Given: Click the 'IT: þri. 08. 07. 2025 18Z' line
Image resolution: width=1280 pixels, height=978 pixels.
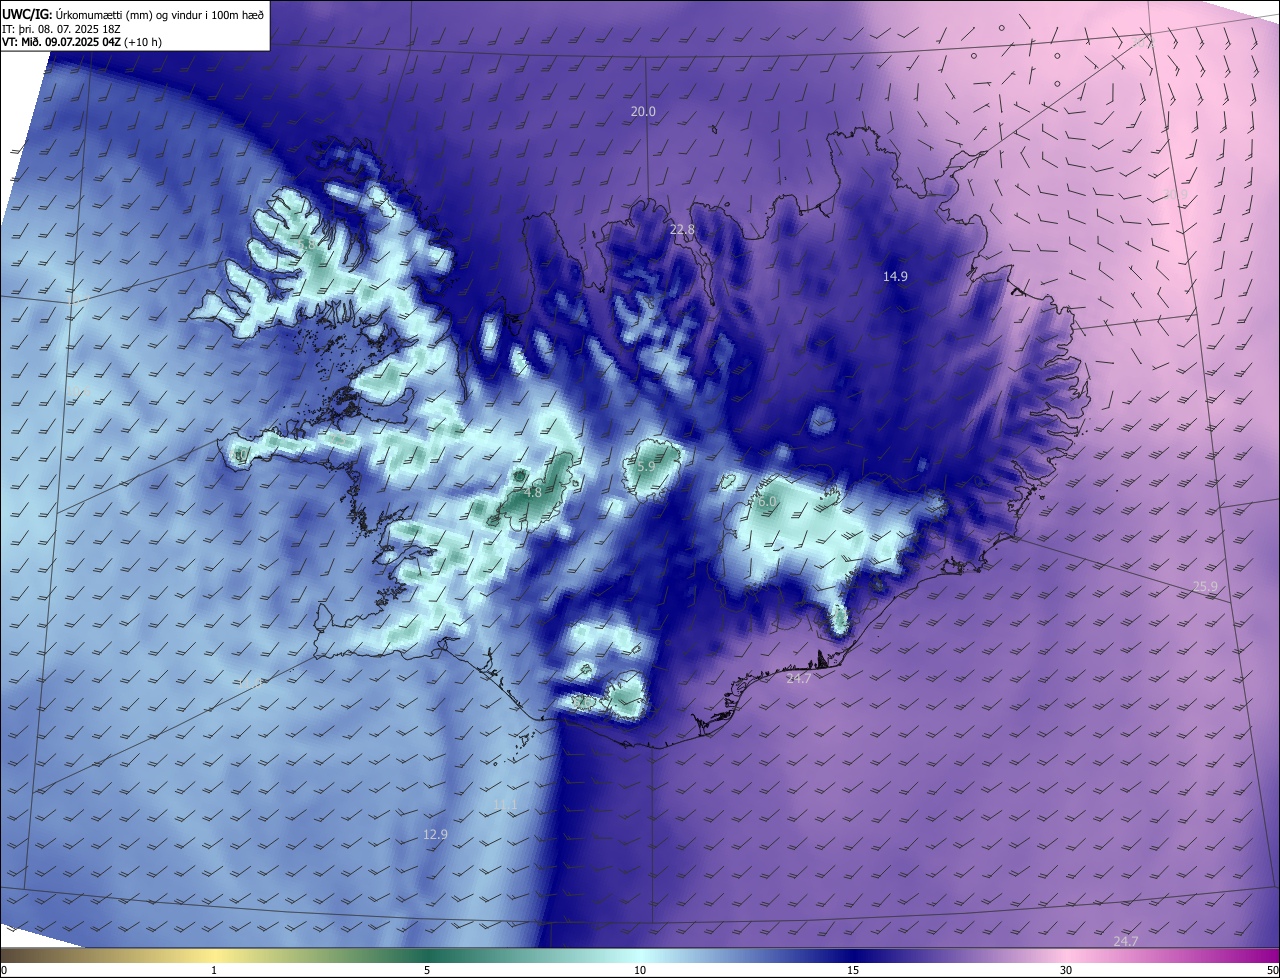Looking at the screenshot, I should coord(62,29).
